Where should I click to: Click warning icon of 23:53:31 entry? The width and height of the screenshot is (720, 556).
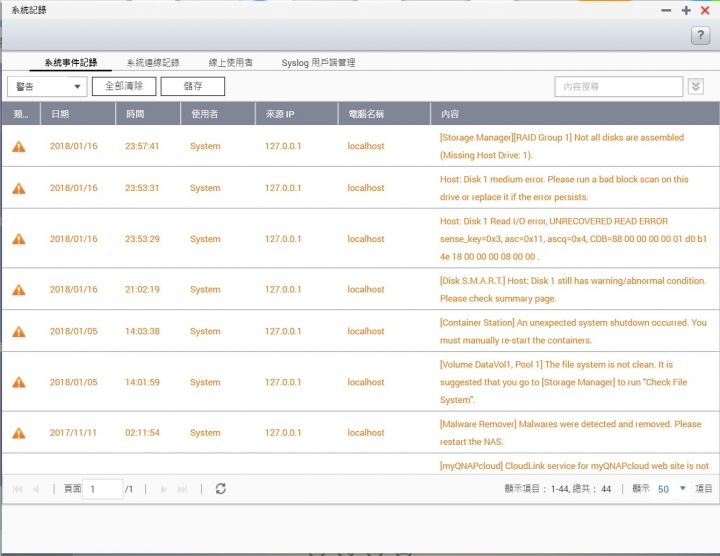tap(18, 188)
